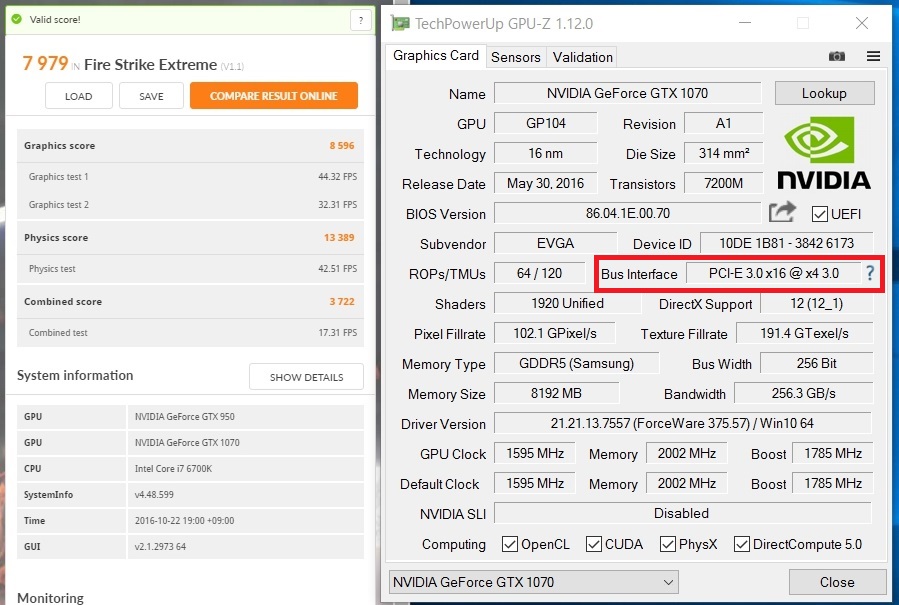Click the Release Date field May 30, 2016
Image resolution: width=899 pixels, height=605 pixels.
(x=545, y=184)
